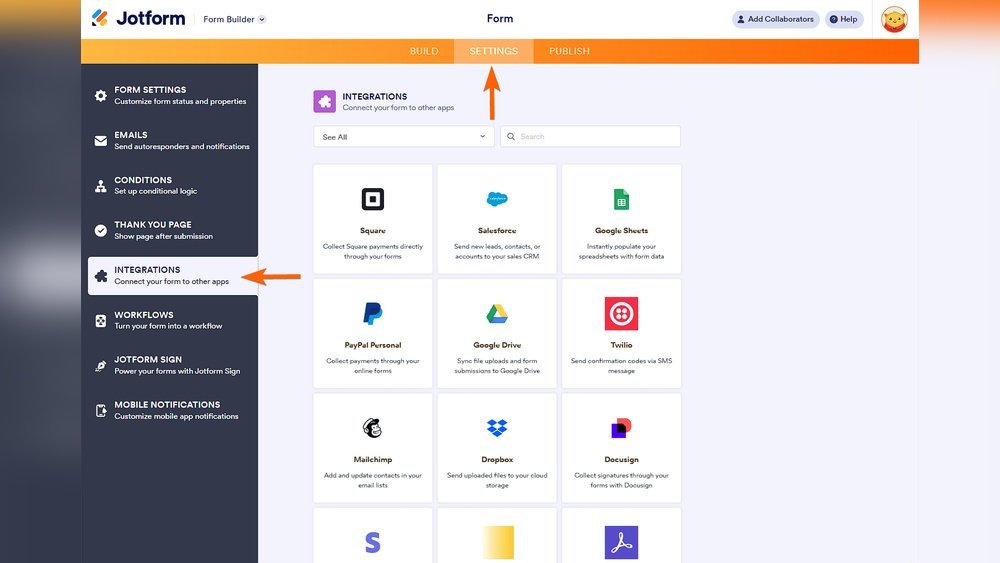Select the Square integration icon

[372, 200]
